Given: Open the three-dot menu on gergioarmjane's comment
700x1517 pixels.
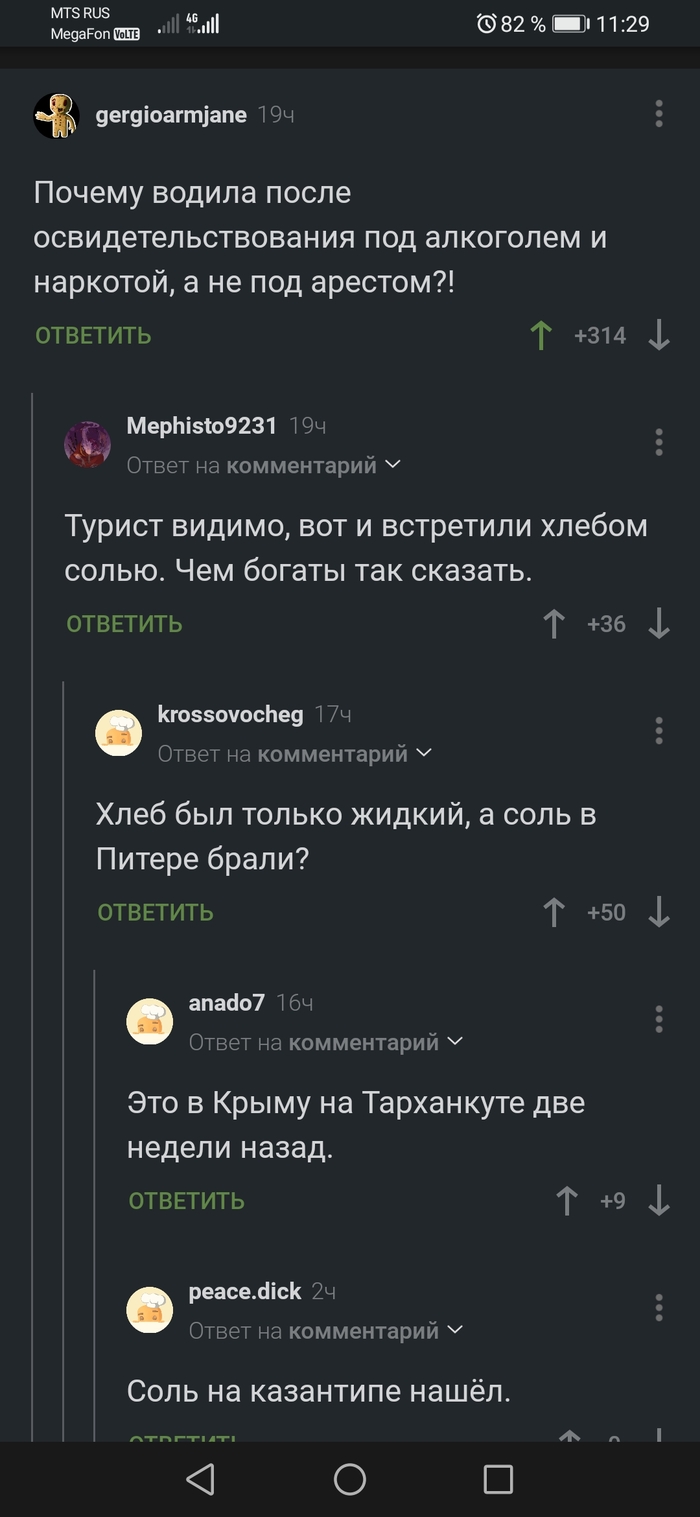Looking at the screenshot, I should coord(659,113).
